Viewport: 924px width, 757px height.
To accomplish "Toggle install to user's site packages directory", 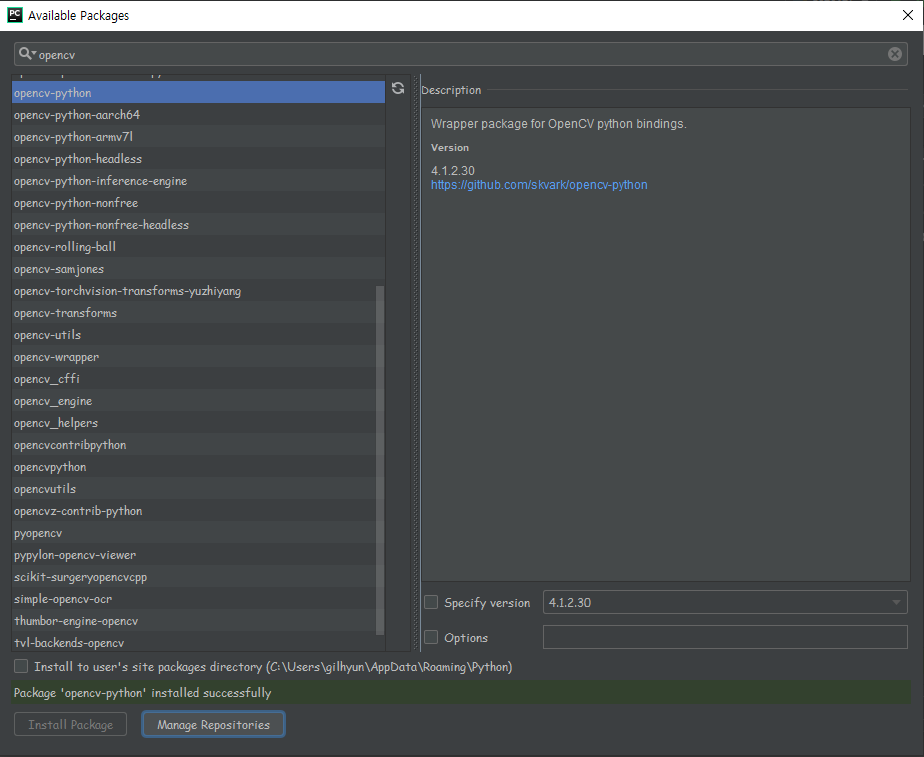I will click(x=21, y=666).
